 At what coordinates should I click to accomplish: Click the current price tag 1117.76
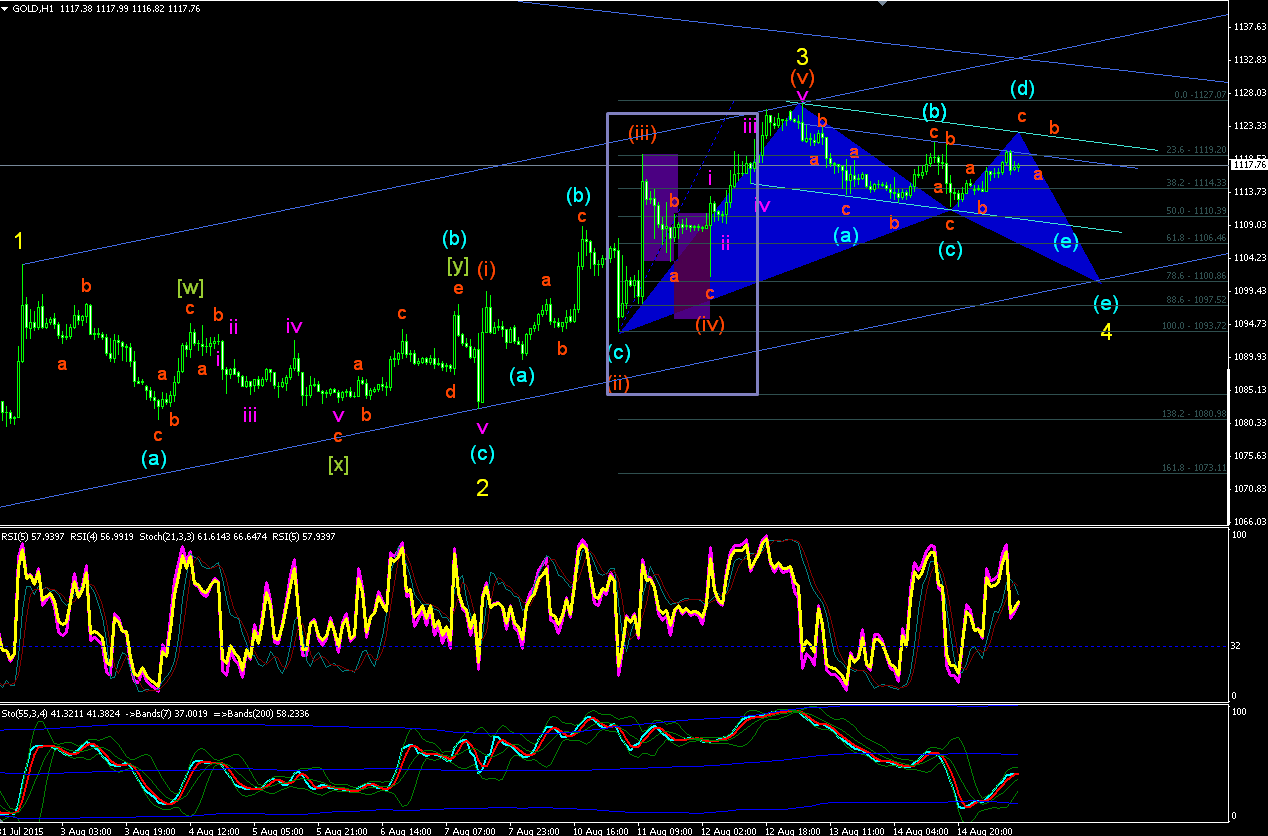coord(1247,166)
